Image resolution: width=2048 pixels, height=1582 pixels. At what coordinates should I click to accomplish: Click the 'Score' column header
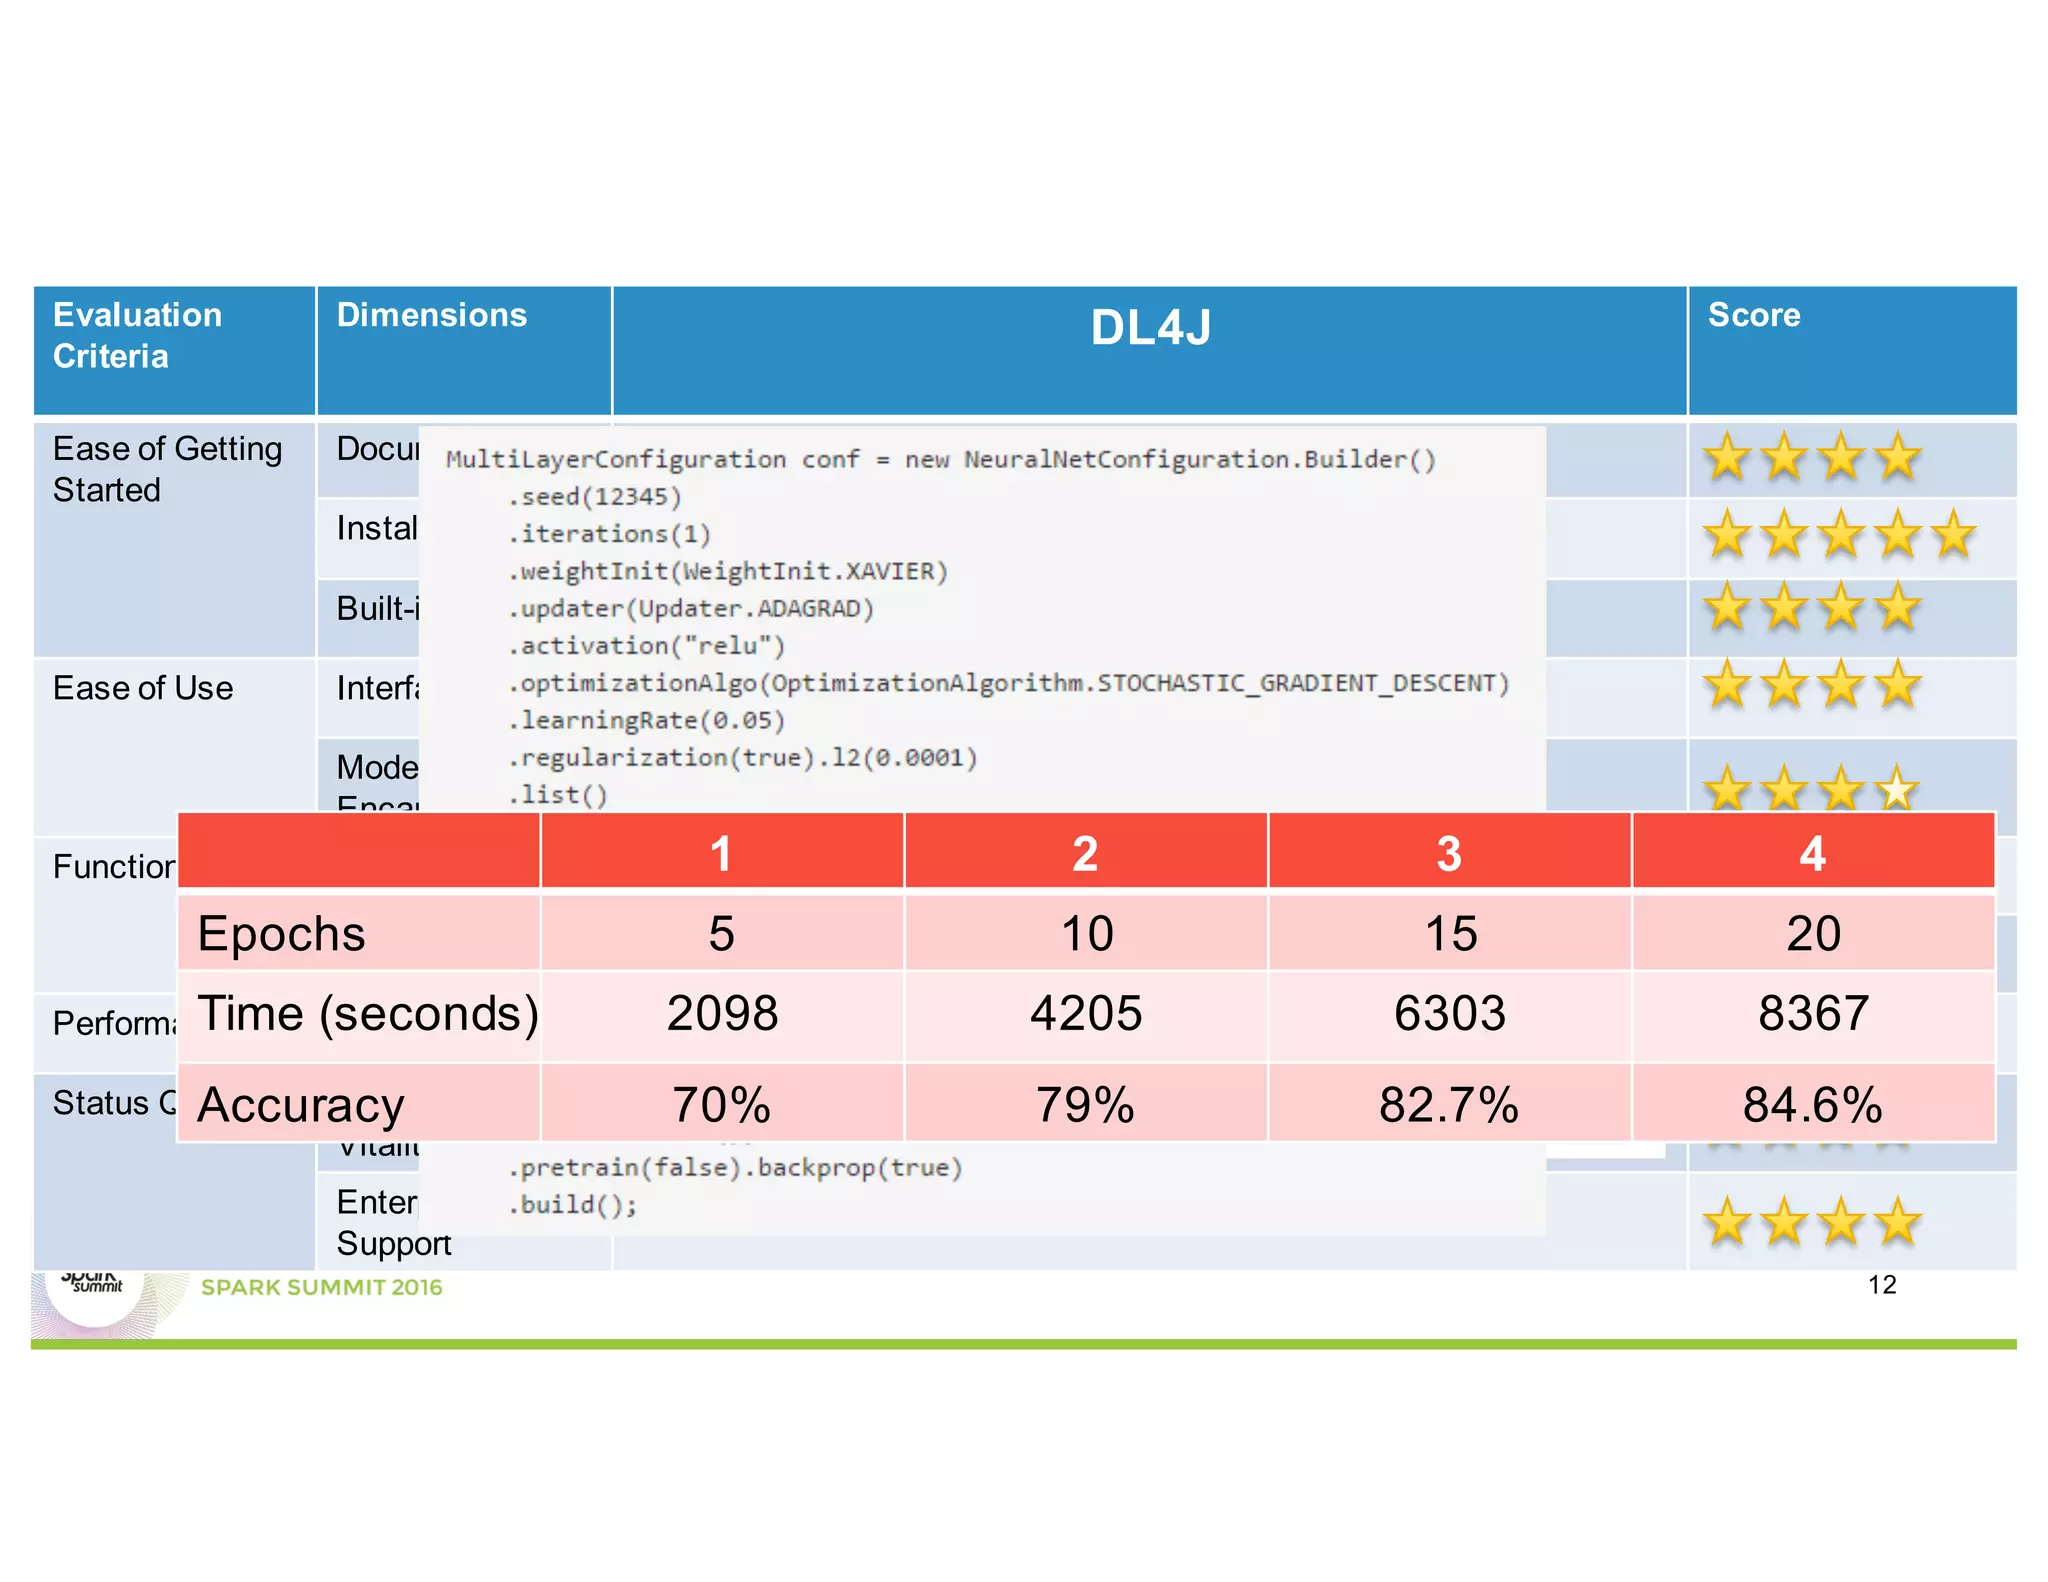coord(1852,350)
